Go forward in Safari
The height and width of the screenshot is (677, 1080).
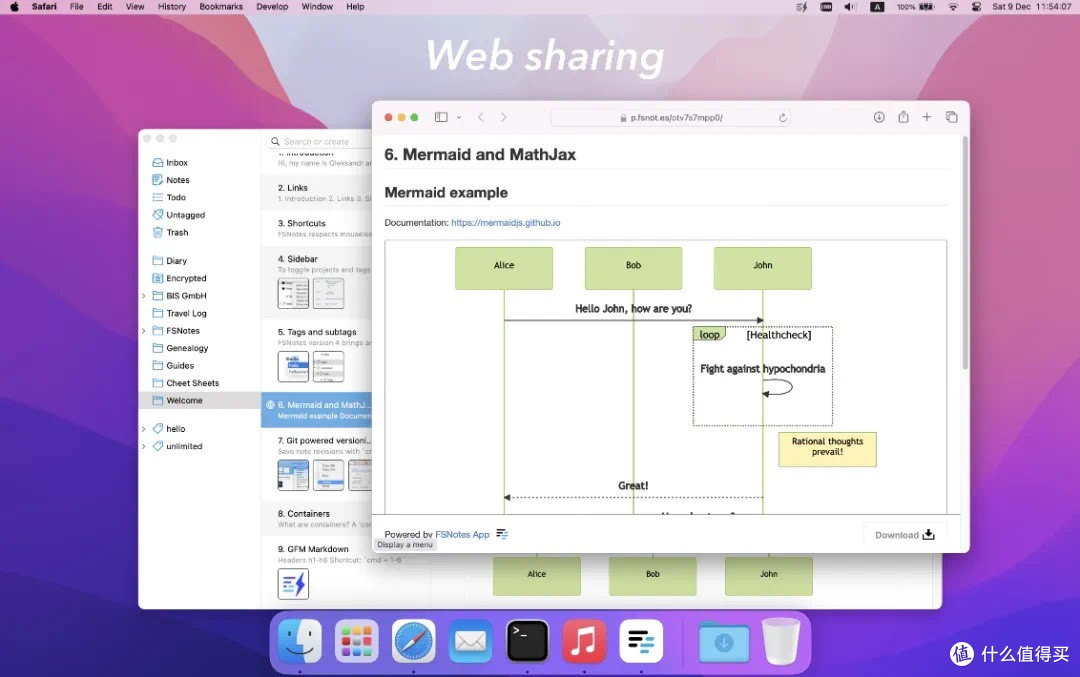[503, 117]
